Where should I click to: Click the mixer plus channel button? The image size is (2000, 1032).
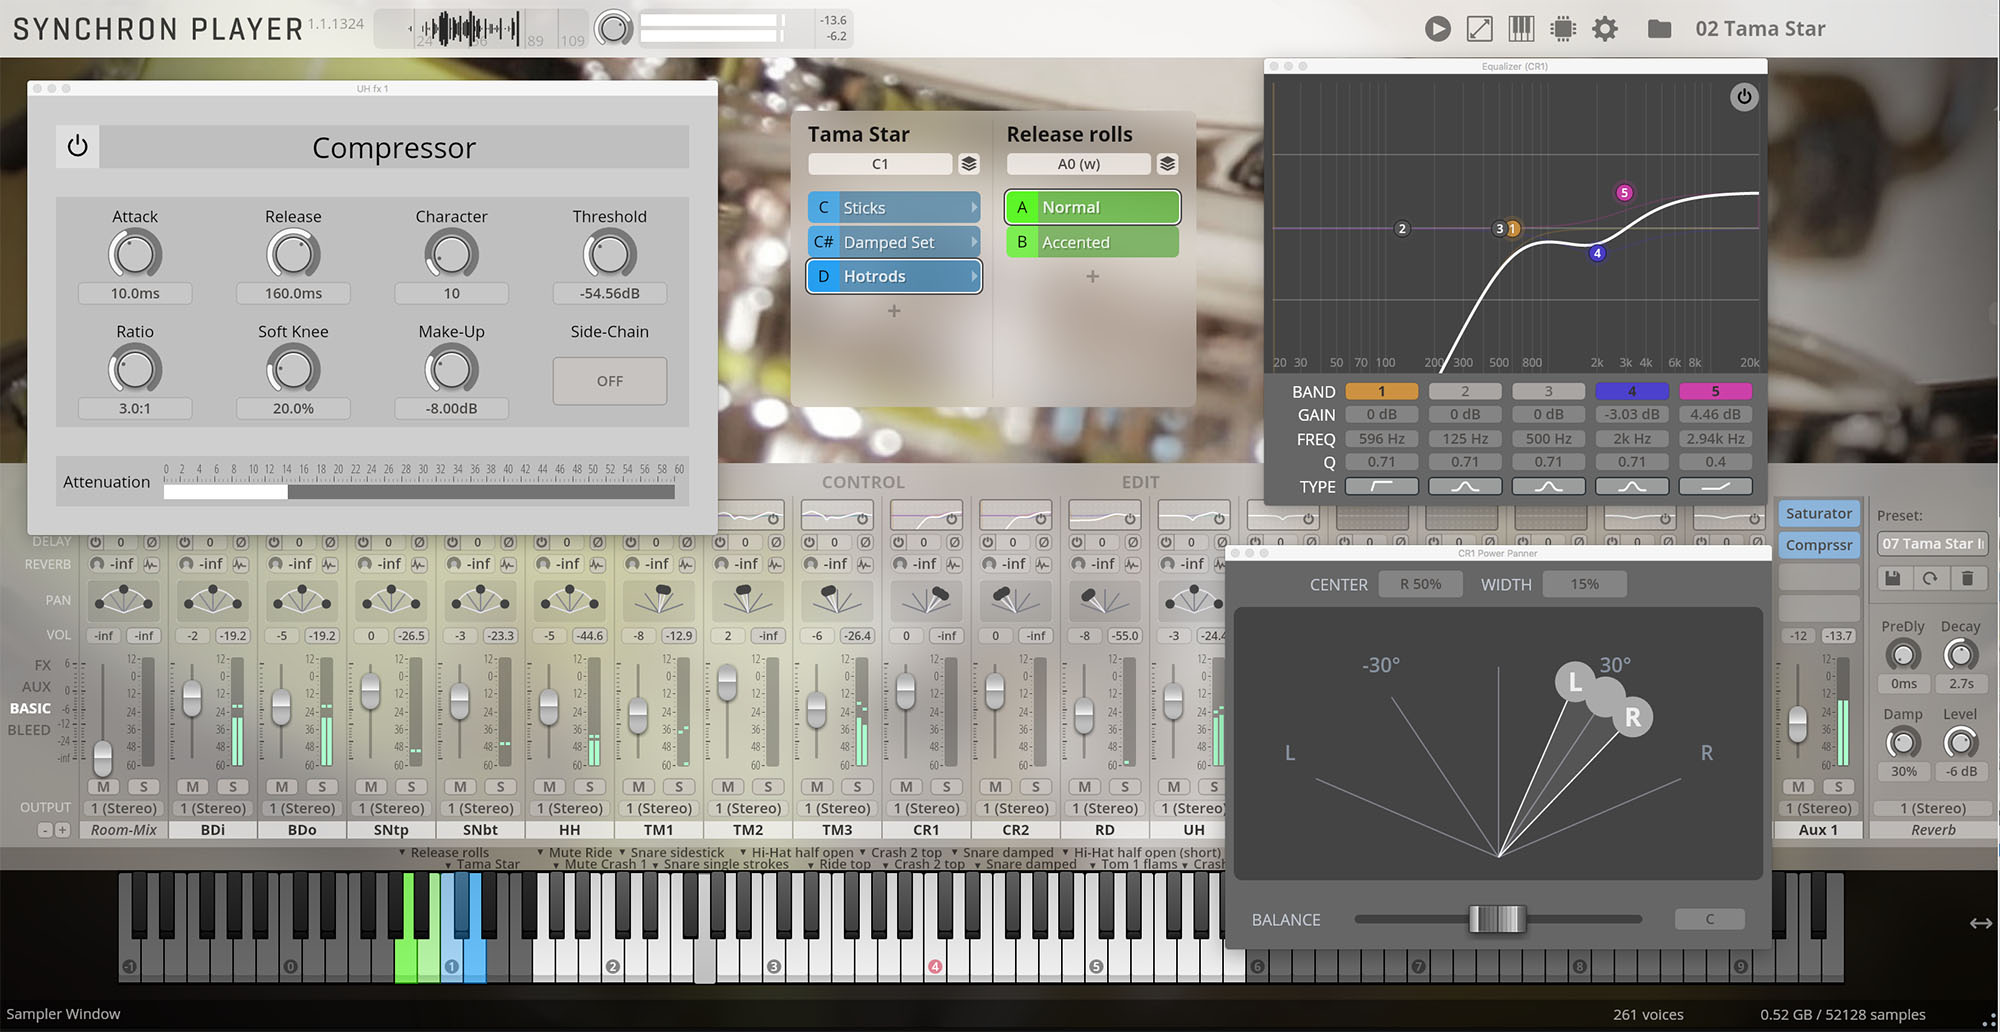click(x=63, y=830)
